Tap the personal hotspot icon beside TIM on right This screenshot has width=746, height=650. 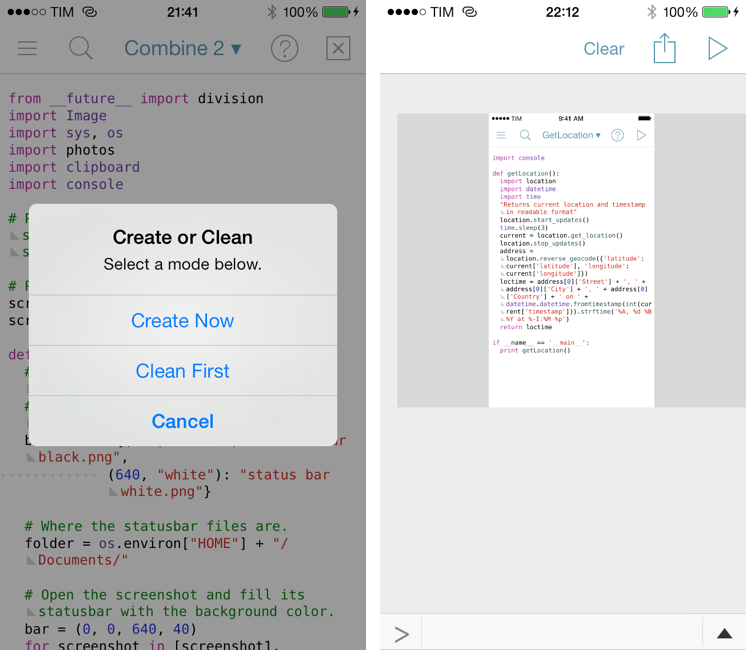[470, 12]
